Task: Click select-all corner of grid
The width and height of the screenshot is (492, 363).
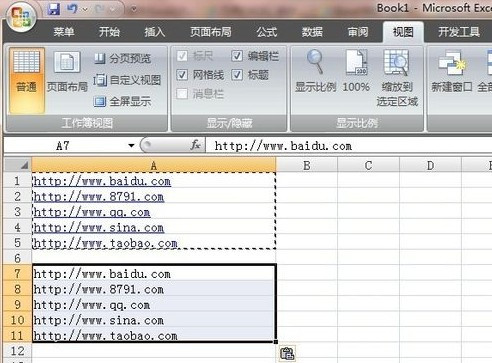Action: [18, 165]
